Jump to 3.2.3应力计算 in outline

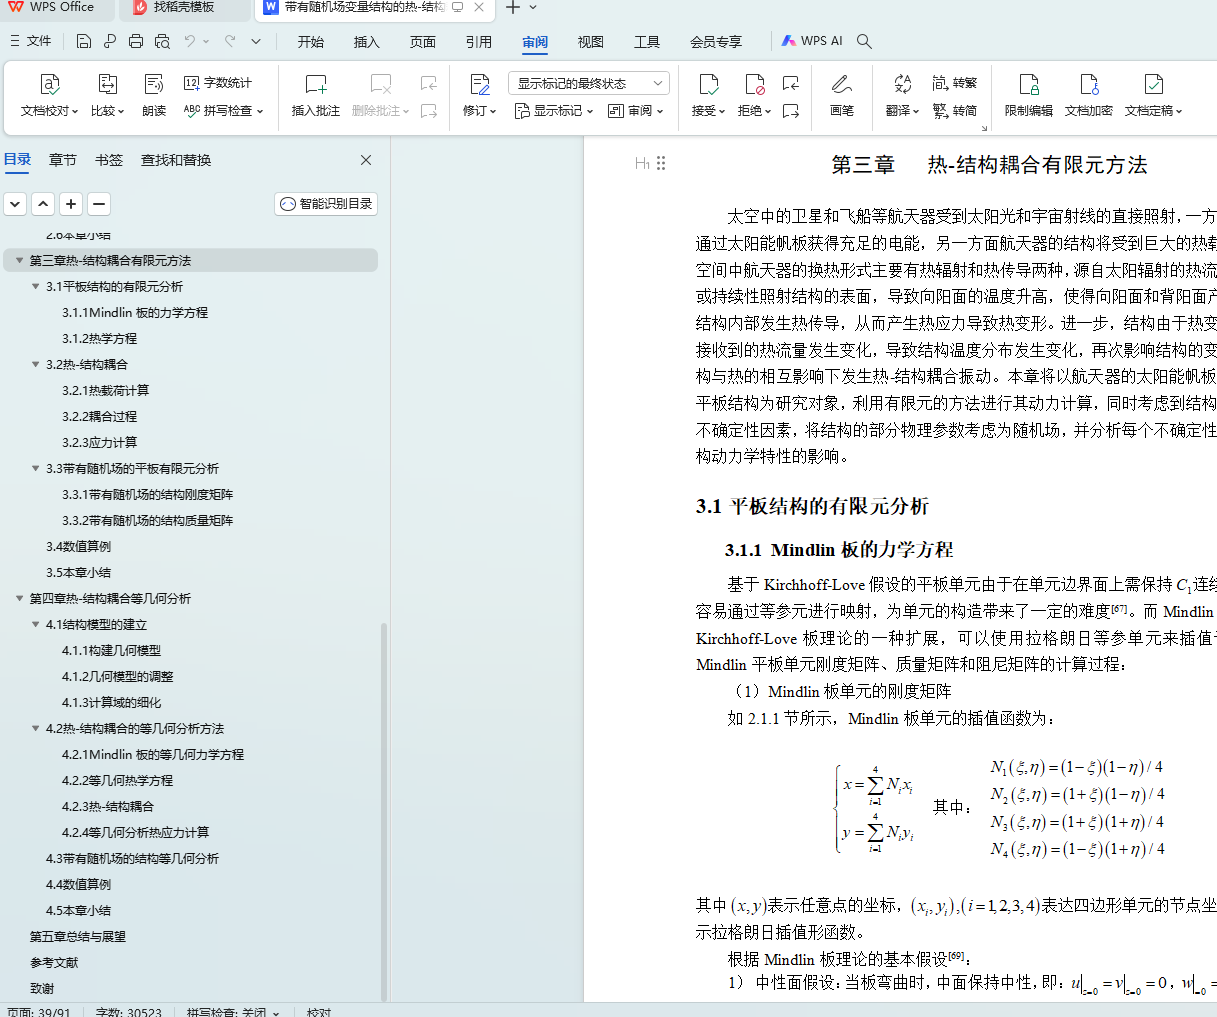99,443
